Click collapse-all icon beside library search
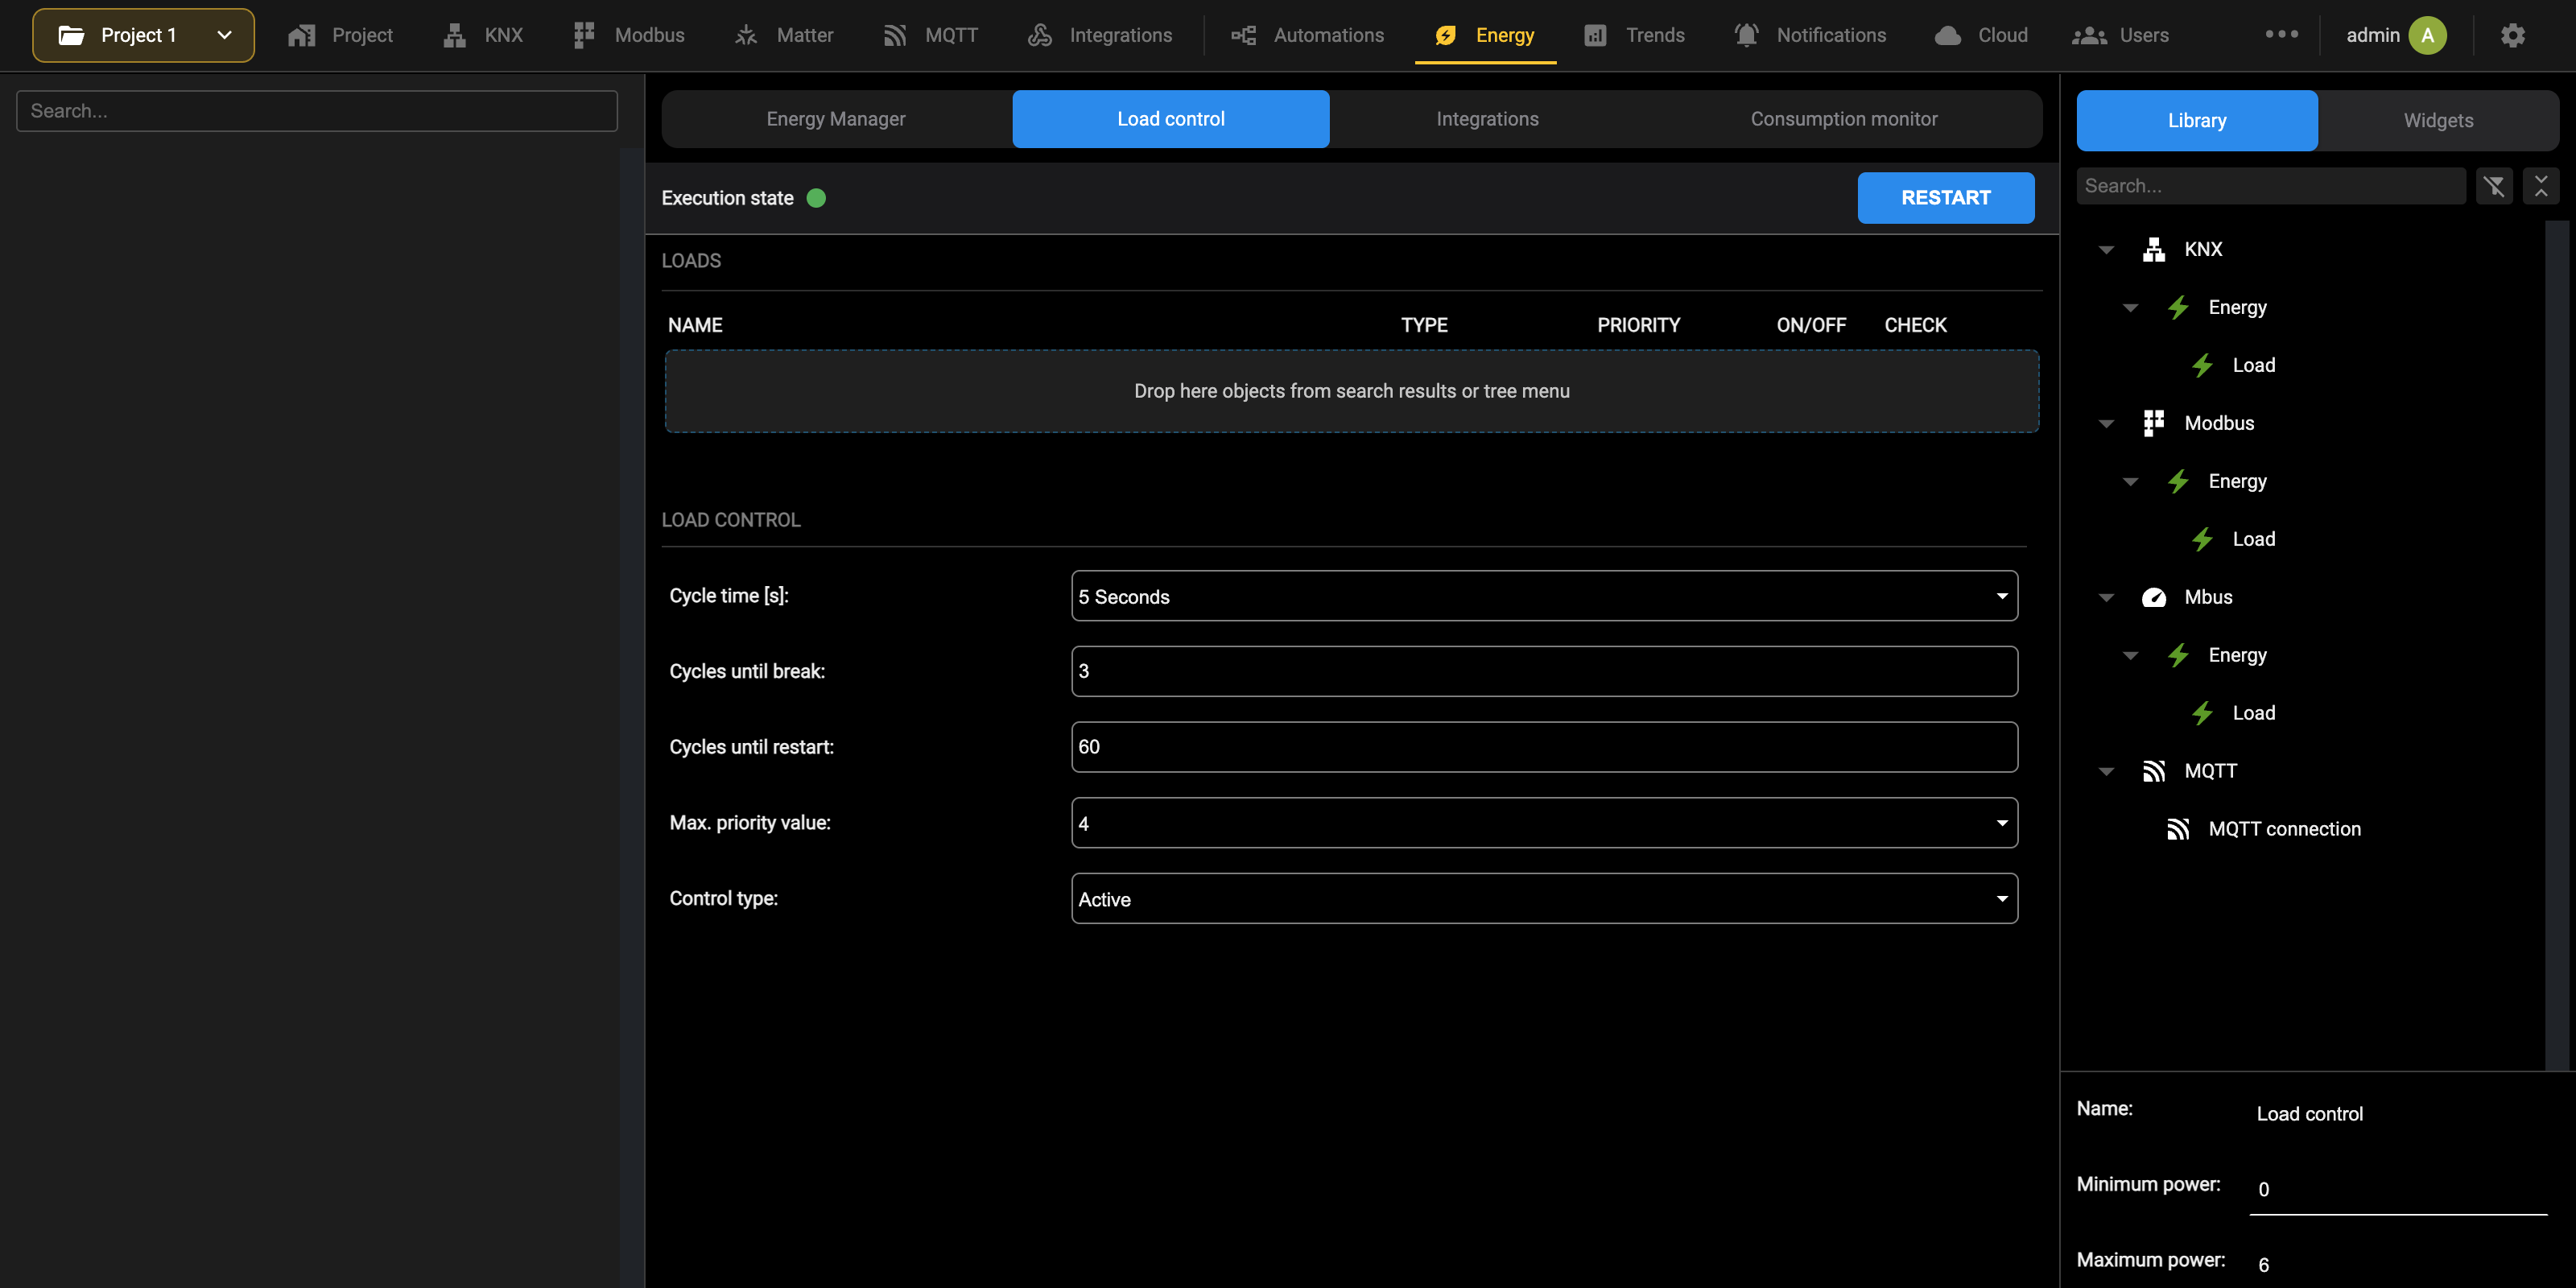 click(x=2541, y=186)
